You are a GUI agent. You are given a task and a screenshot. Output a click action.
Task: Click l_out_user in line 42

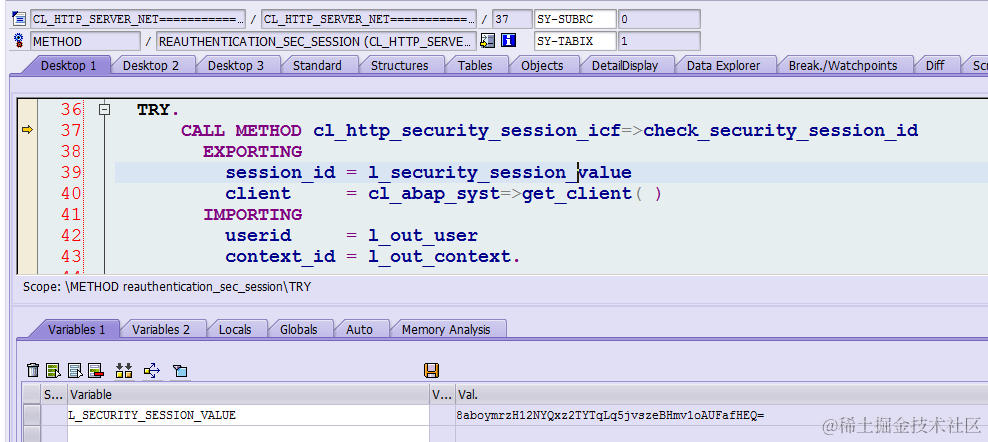click(x=423, y=236)
